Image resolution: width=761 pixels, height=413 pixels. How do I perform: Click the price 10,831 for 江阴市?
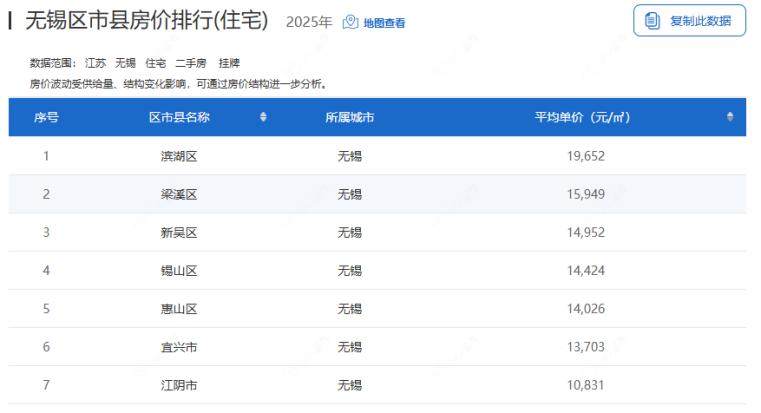586,385
